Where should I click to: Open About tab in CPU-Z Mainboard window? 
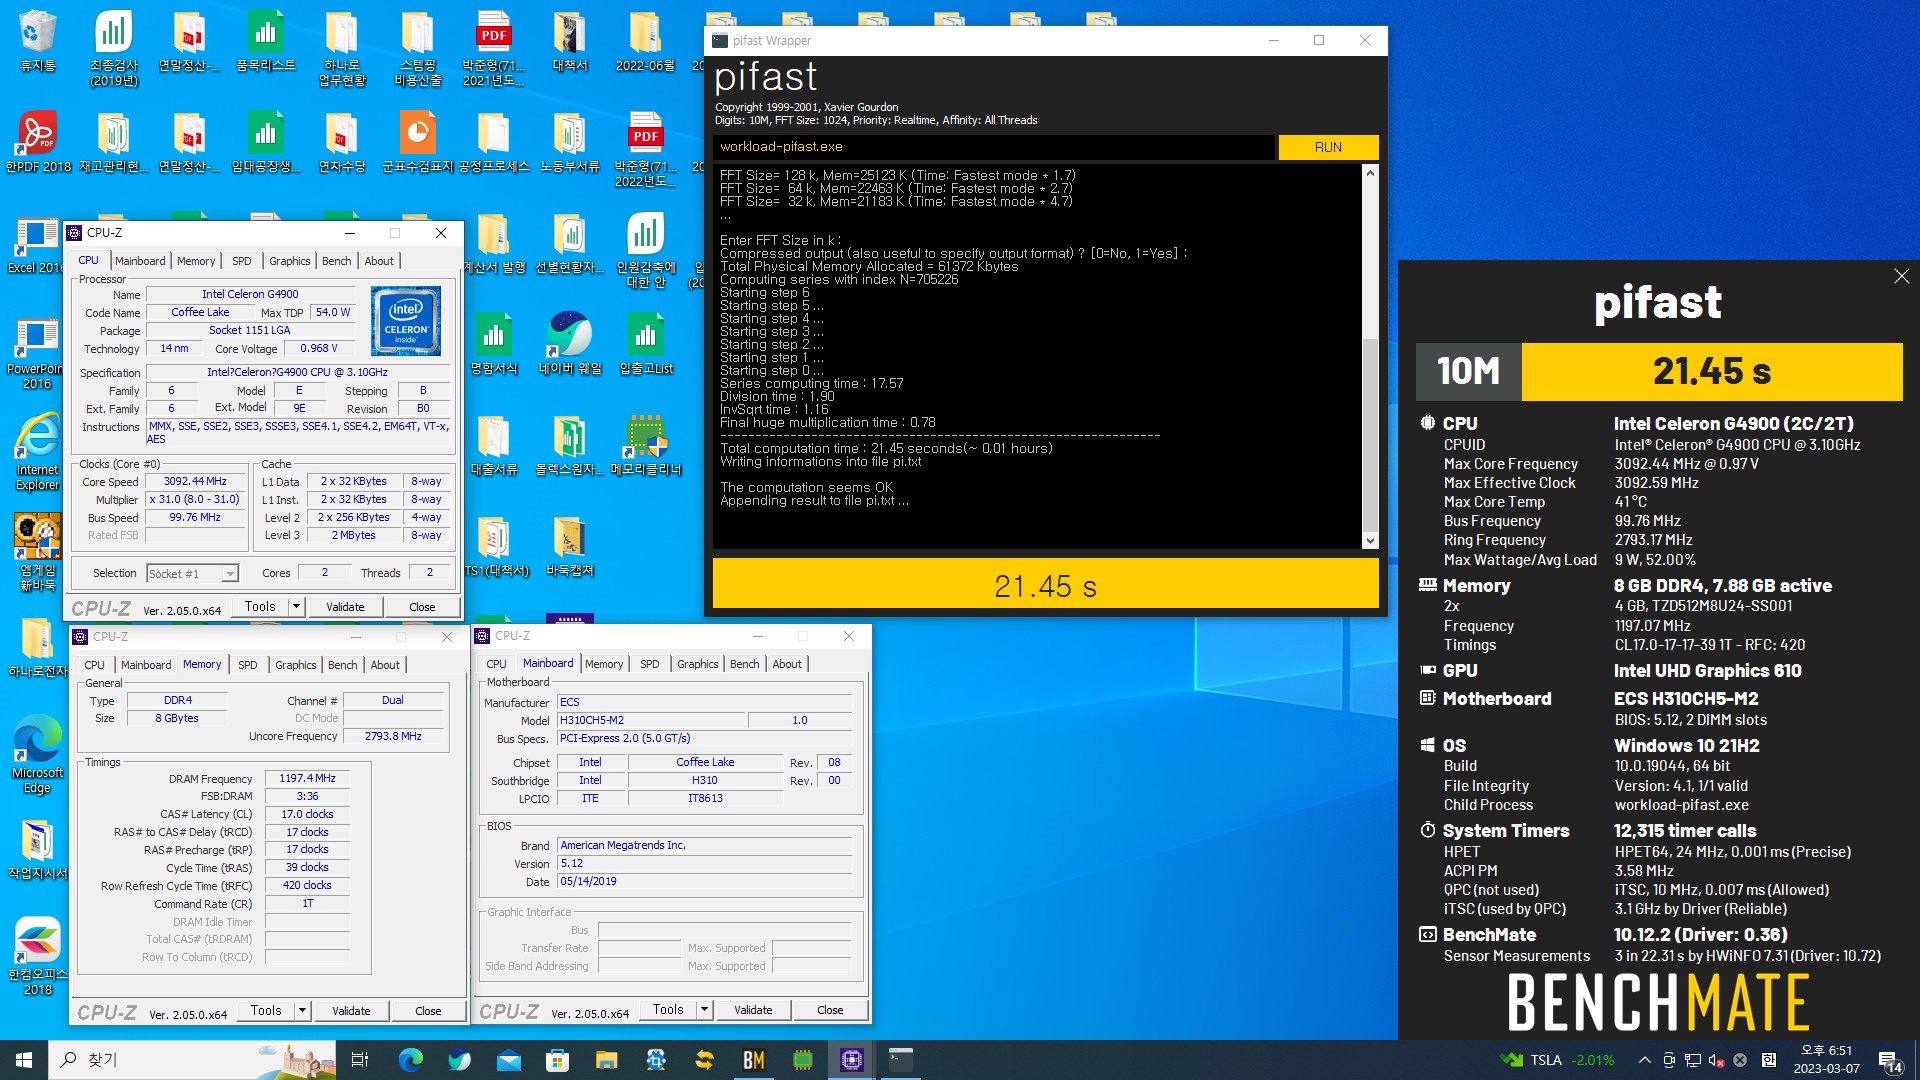787,664
